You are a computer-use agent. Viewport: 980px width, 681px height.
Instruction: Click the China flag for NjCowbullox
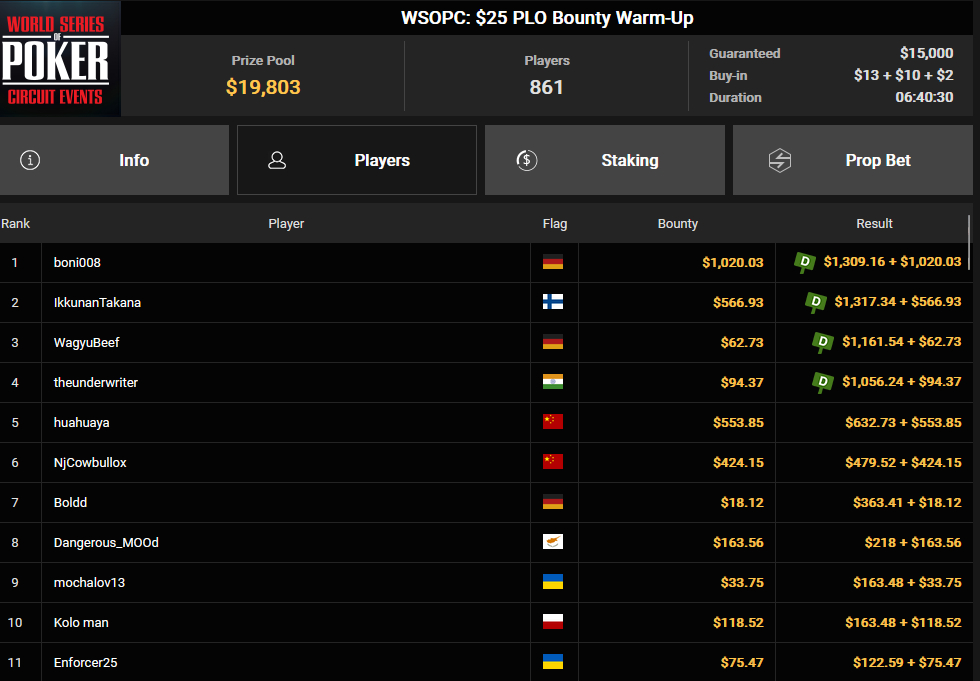point(553,462)
